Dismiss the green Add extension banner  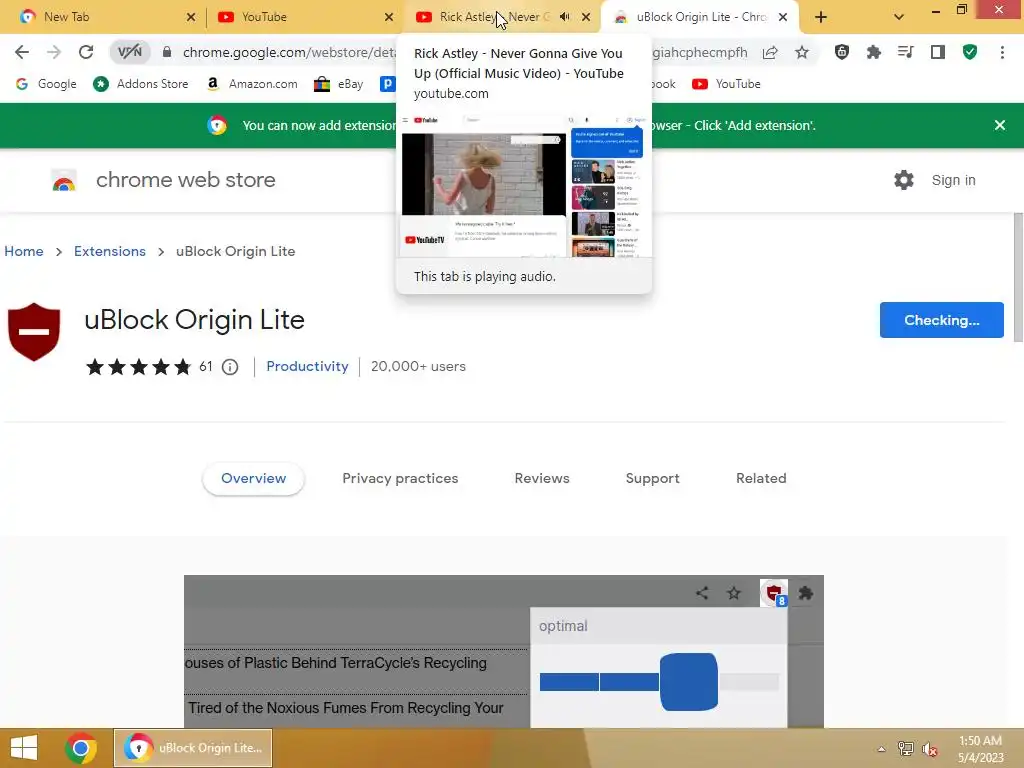1000,125
